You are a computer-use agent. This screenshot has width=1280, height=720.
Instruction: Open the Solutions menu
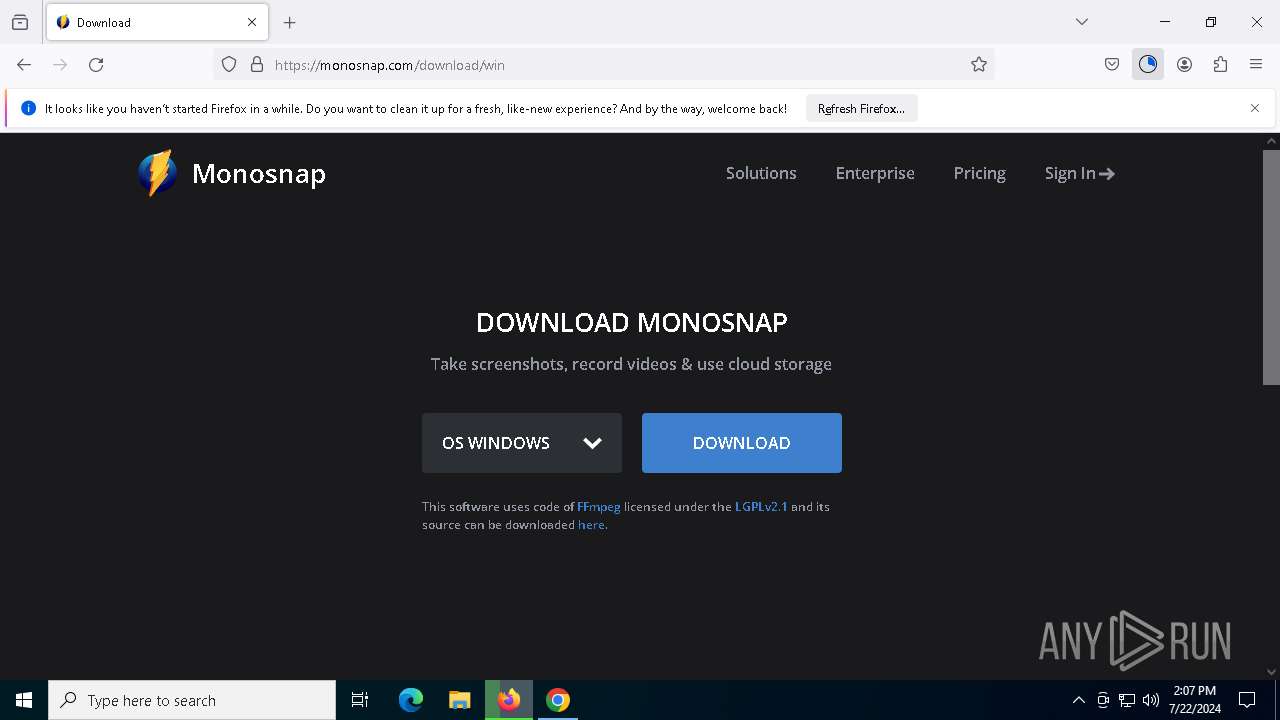tap(761, 173)
